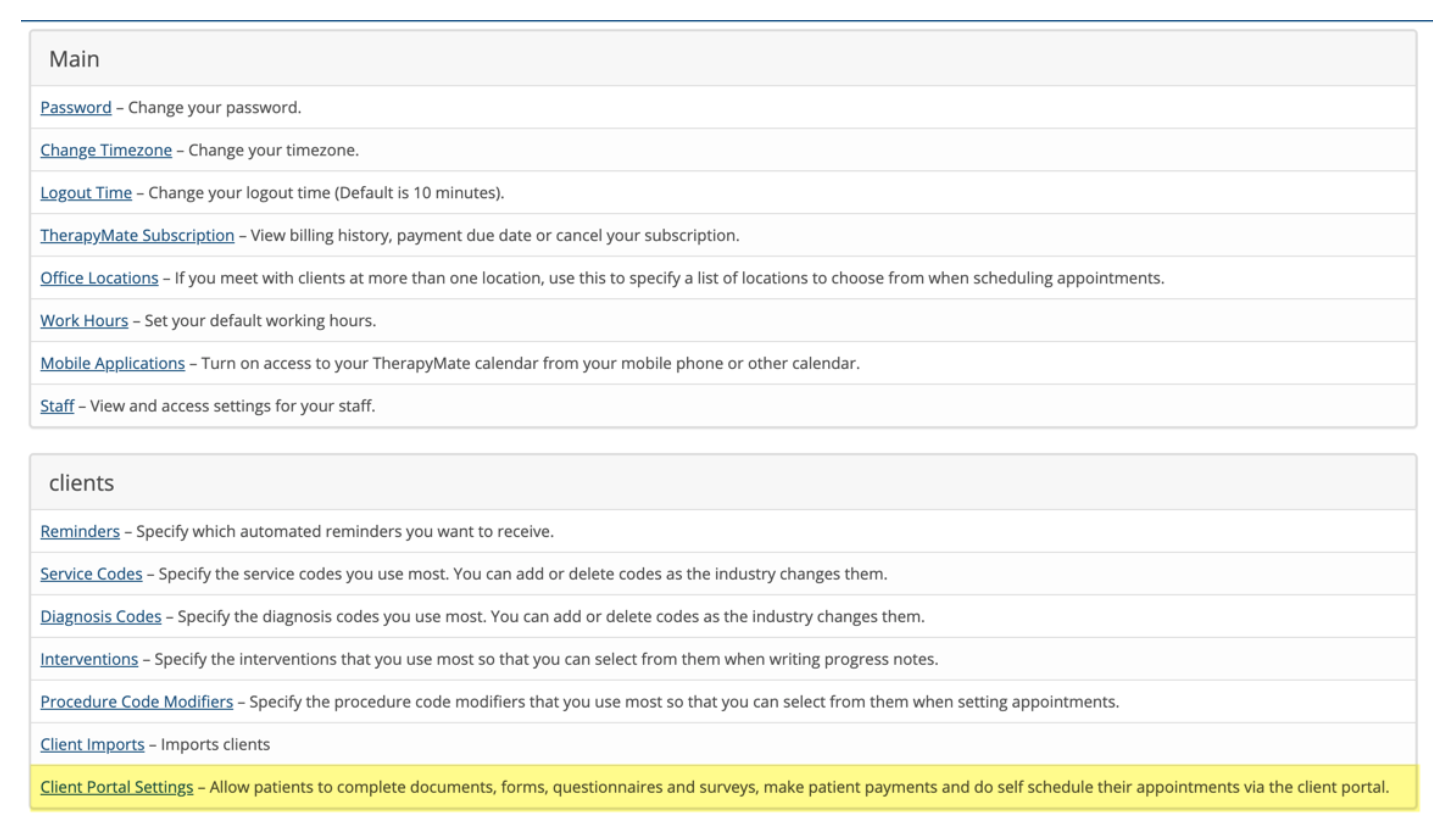Click the 'Change your timezone.' description text
The image size is (1452, 832).
point(273,150)
